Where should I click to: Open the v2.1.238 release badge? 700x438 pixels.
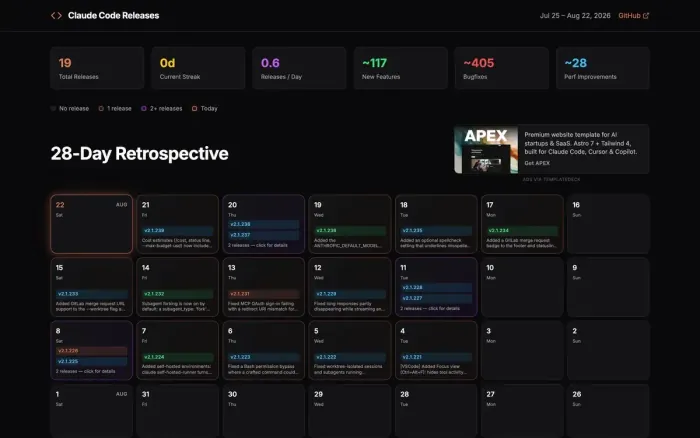[263, 224]
